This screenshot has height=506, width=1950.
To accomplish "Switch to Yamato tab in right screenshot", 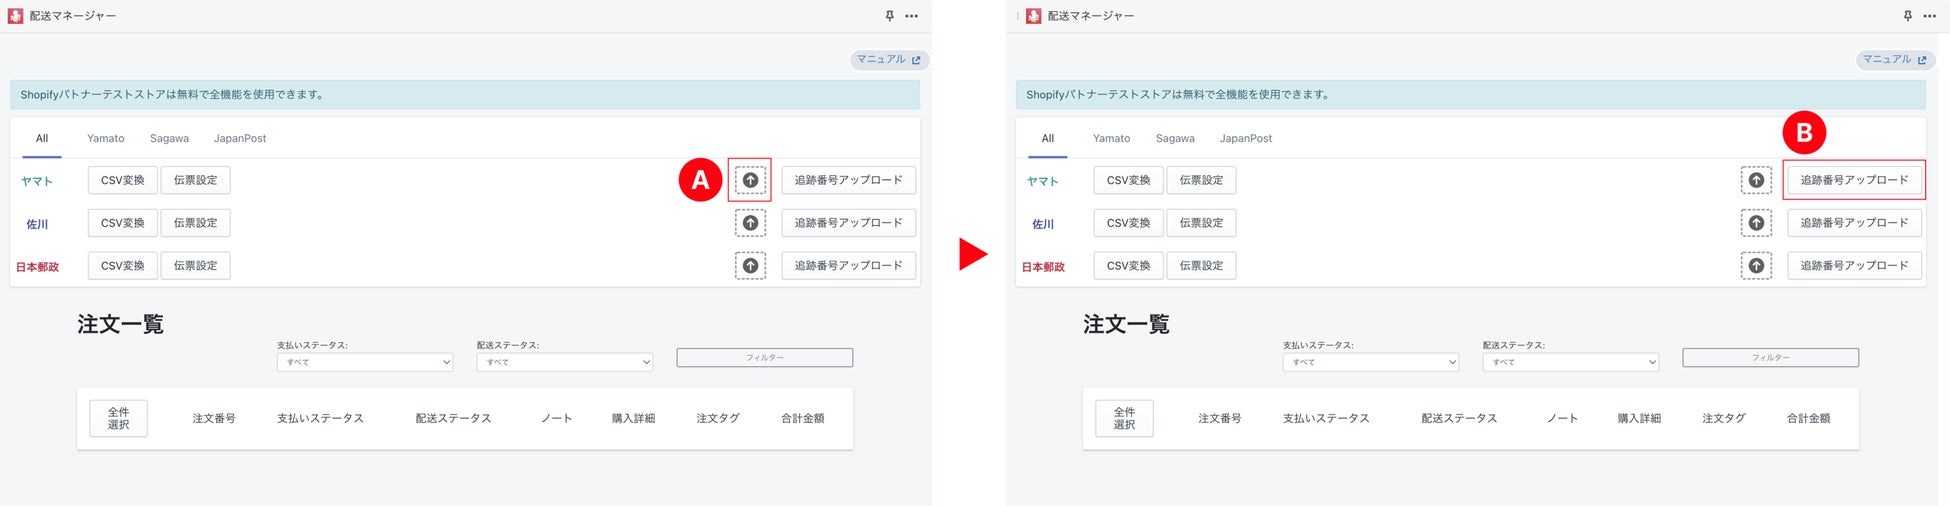I will click(x=1112, y=138).
